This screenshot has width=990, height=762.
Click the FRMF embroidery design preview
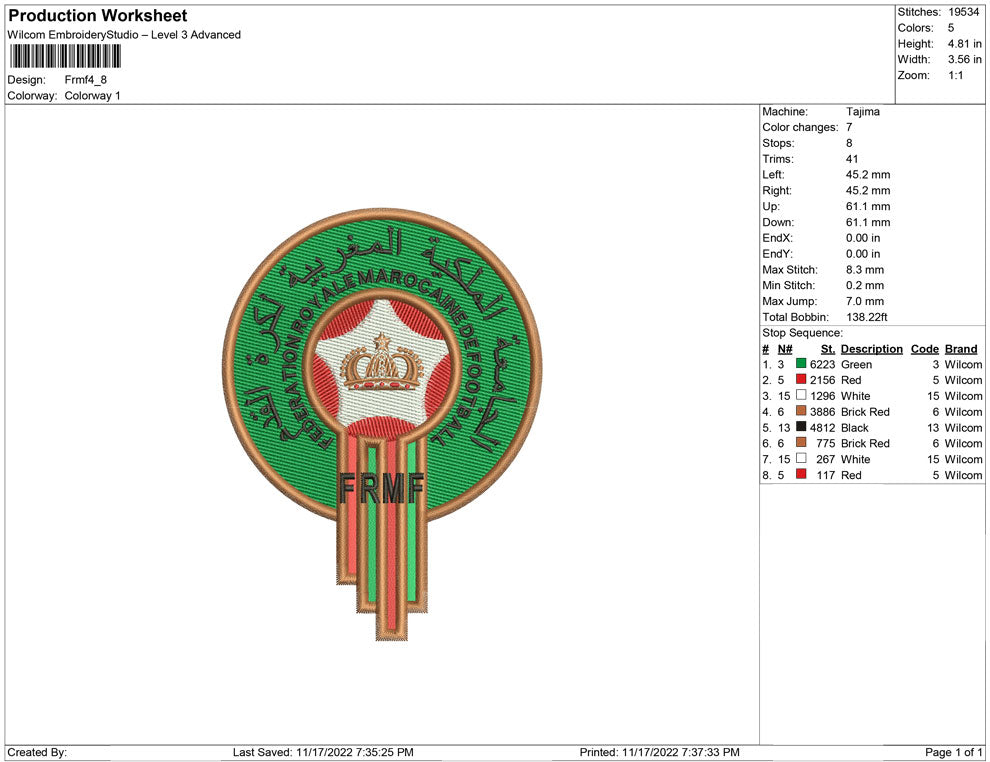(382, 425)
